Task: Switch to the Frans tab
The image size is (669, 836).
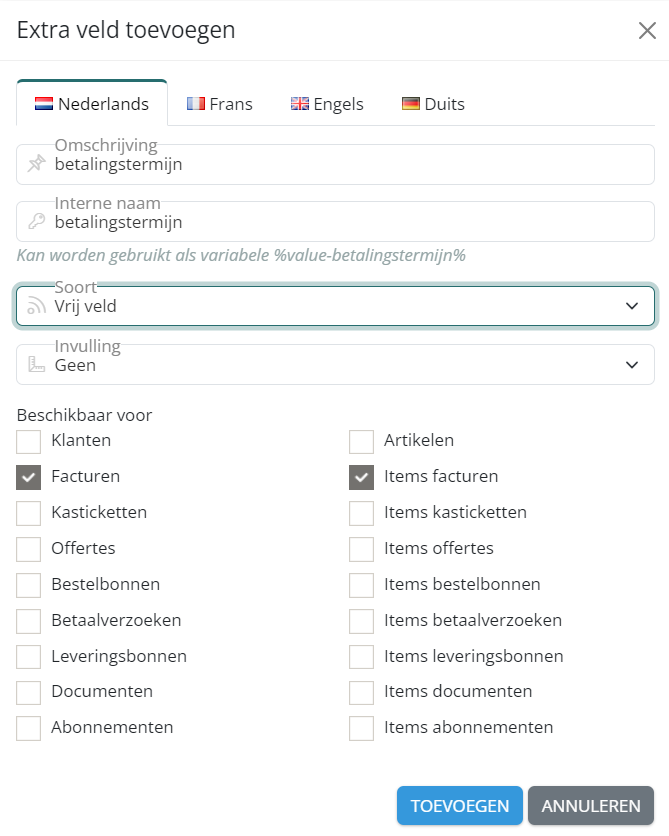Action: click(220, 104)
